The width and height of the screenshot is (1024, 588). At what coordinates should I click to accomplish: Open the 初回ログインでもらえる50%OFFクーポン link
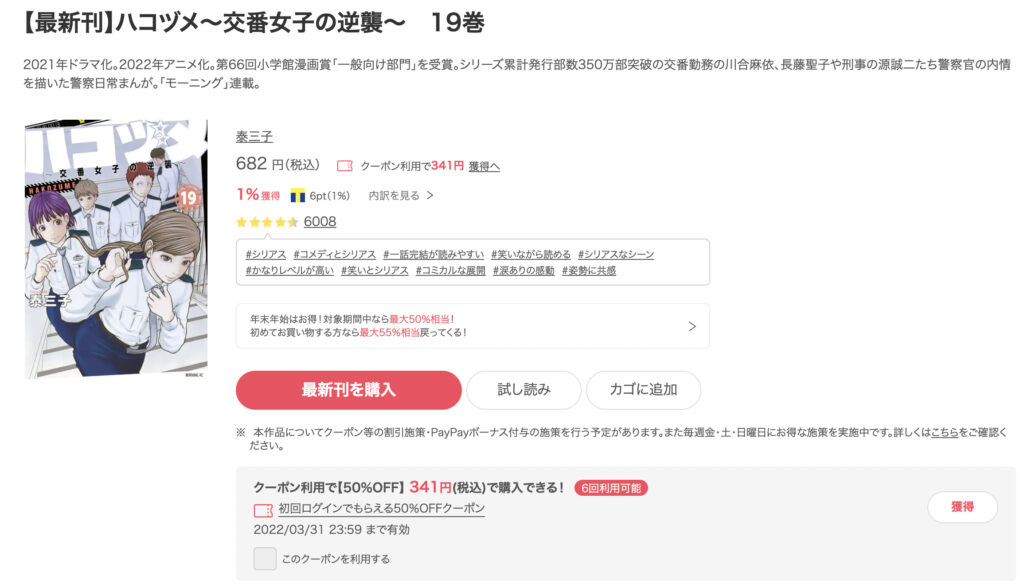(381, 508)
